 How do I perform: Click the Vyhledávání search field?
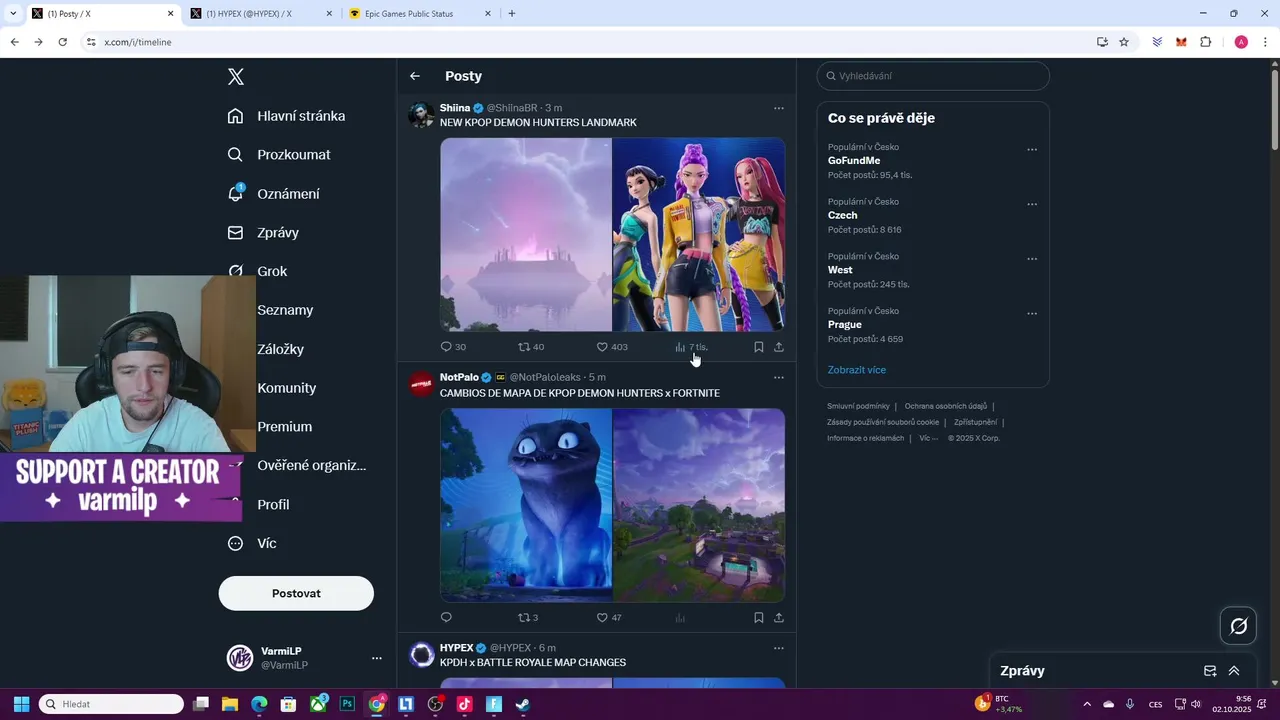933,76
